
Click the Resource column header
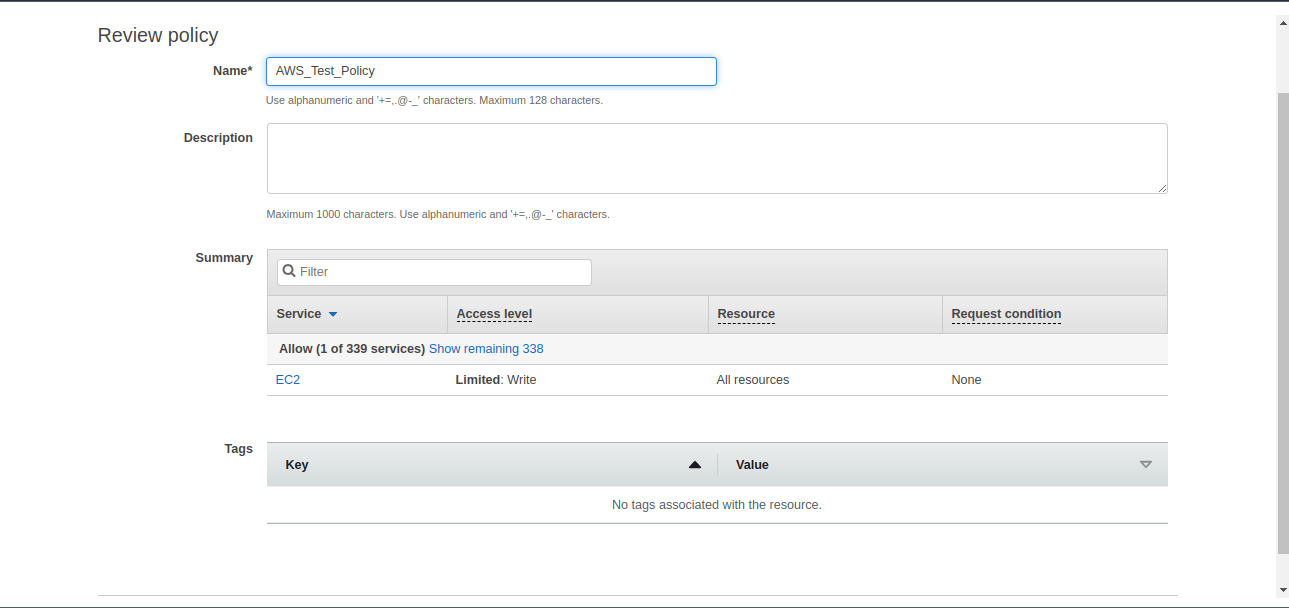(746, 314)
